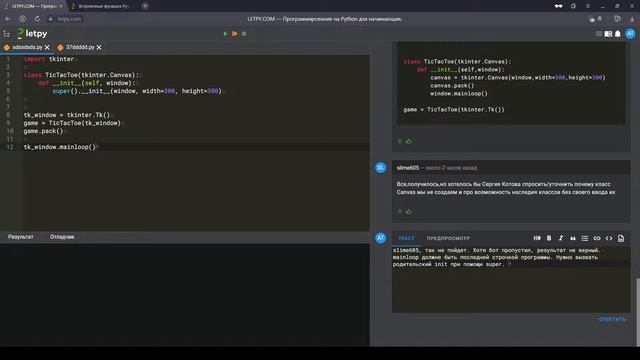
Task: Click the 'import tkinter' code line
Action: pyautogui.click(x=49, y=59)
